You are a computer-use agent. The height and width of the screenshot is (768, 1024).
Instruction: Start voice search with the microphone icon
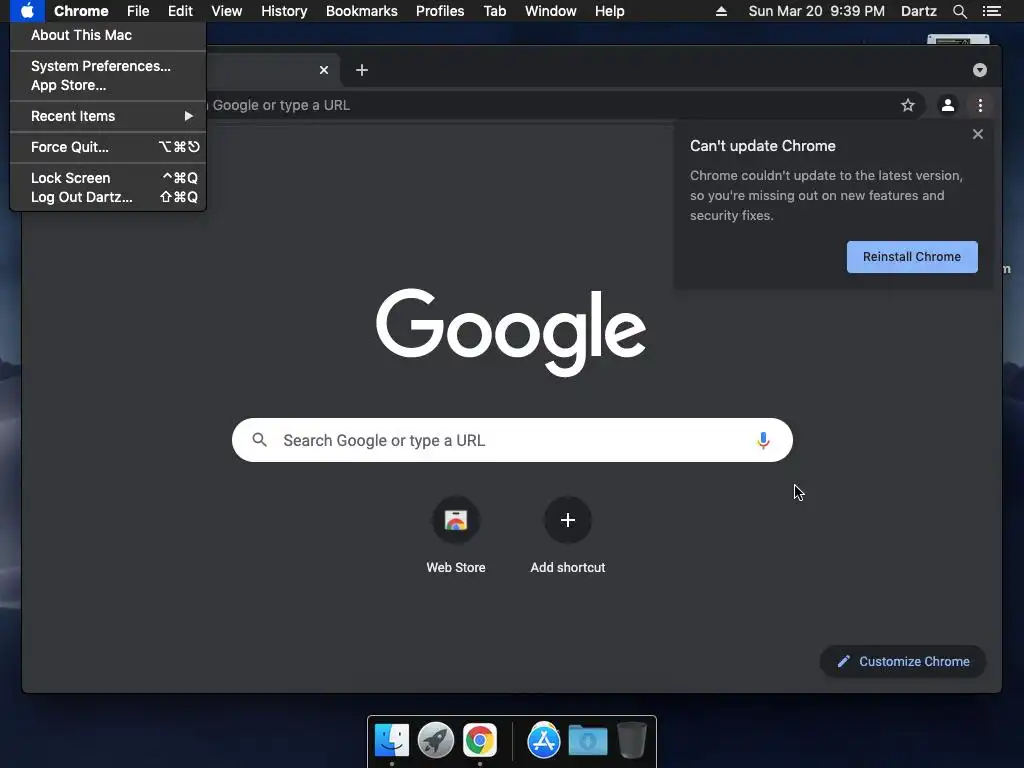tap(763, 440)
